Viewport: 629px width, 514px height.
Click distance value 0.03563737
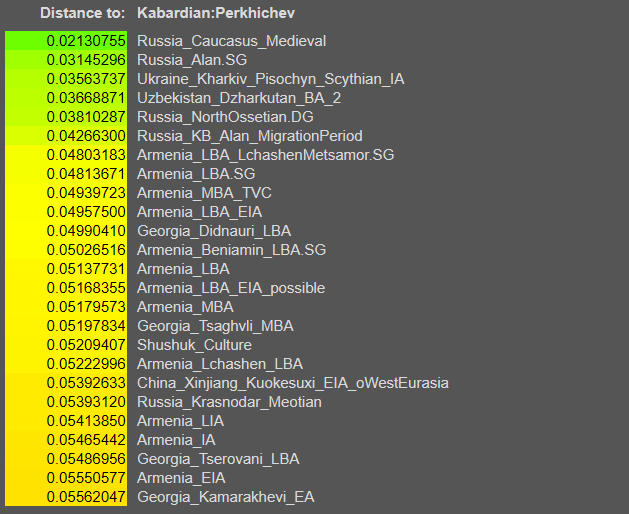86,79
